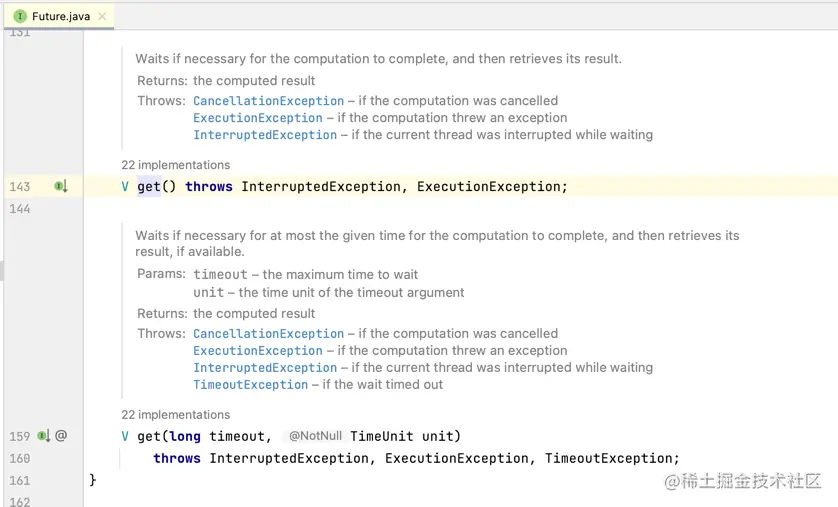Click the closing brace on line 161
This screenshot has height=507, width=838.
93,480
